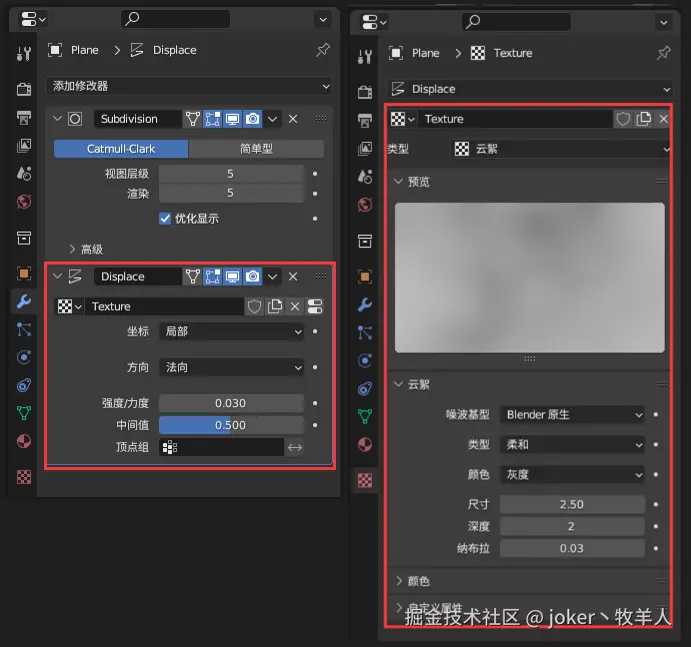
Task: Toggle Displace edit mode display
Action: coord(212,276)
